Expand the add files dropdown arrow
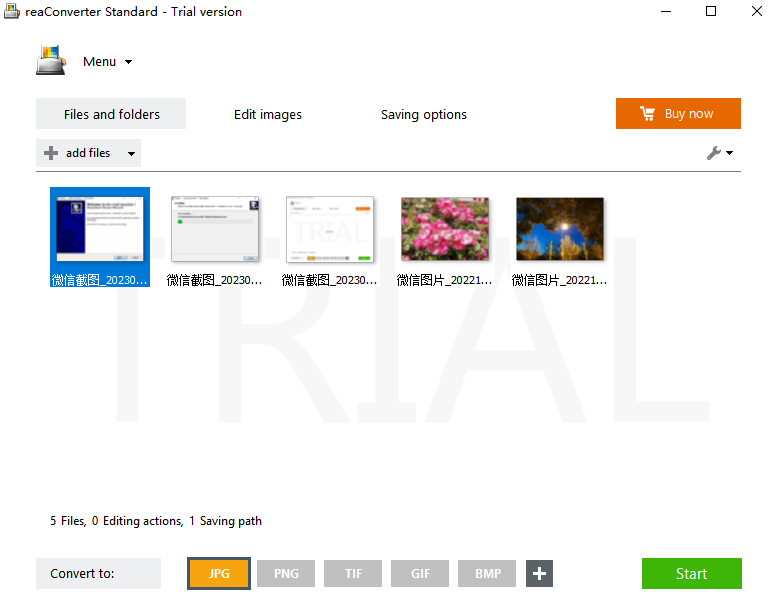Screen dimensions: 775x603 [131, 154]
